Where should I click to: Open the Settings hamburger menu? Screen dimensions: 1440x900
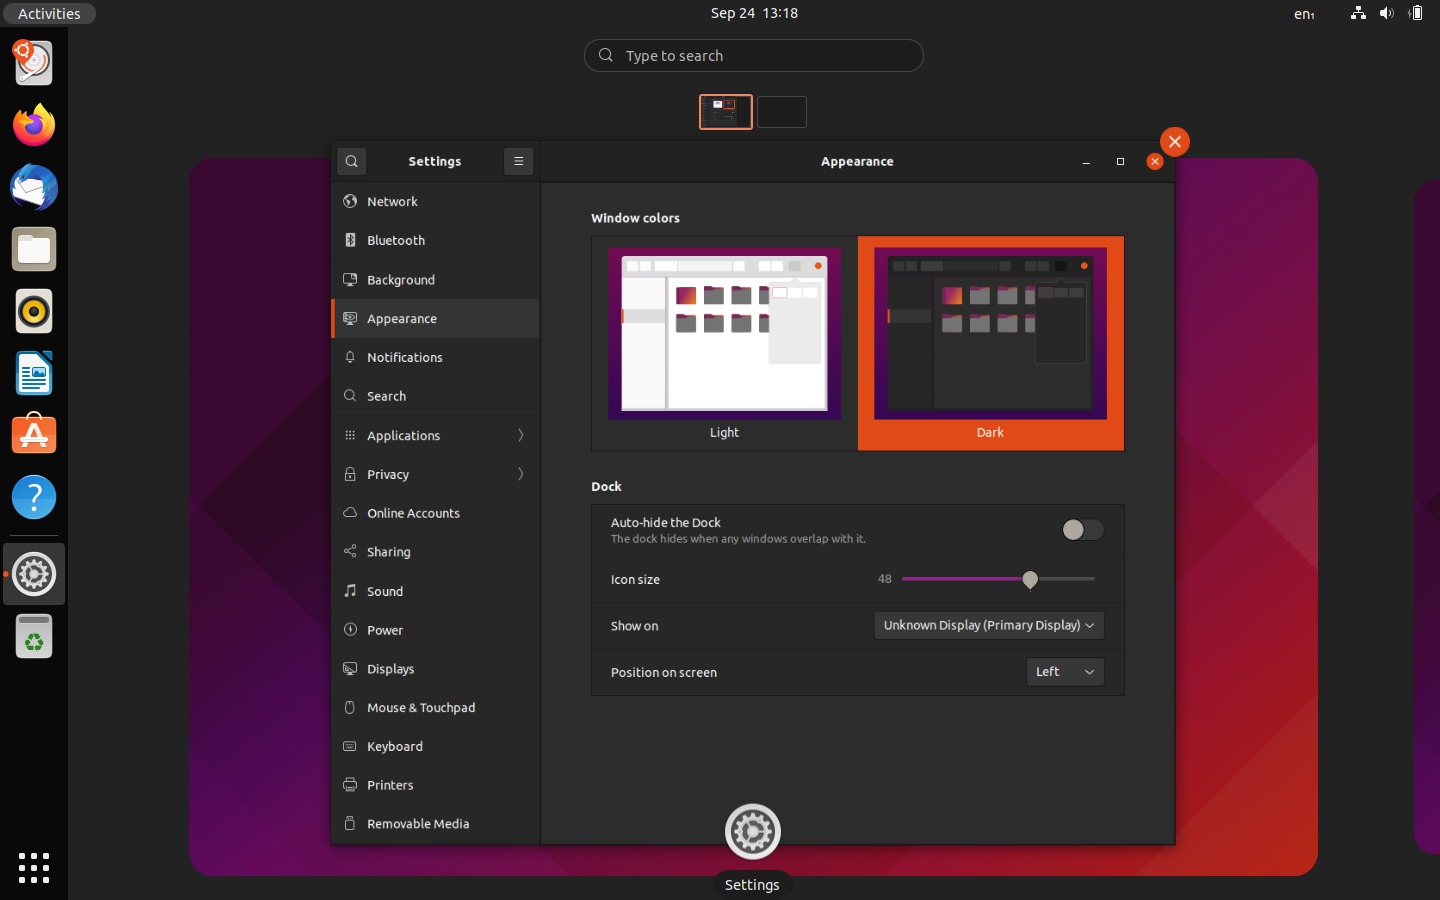518,161
